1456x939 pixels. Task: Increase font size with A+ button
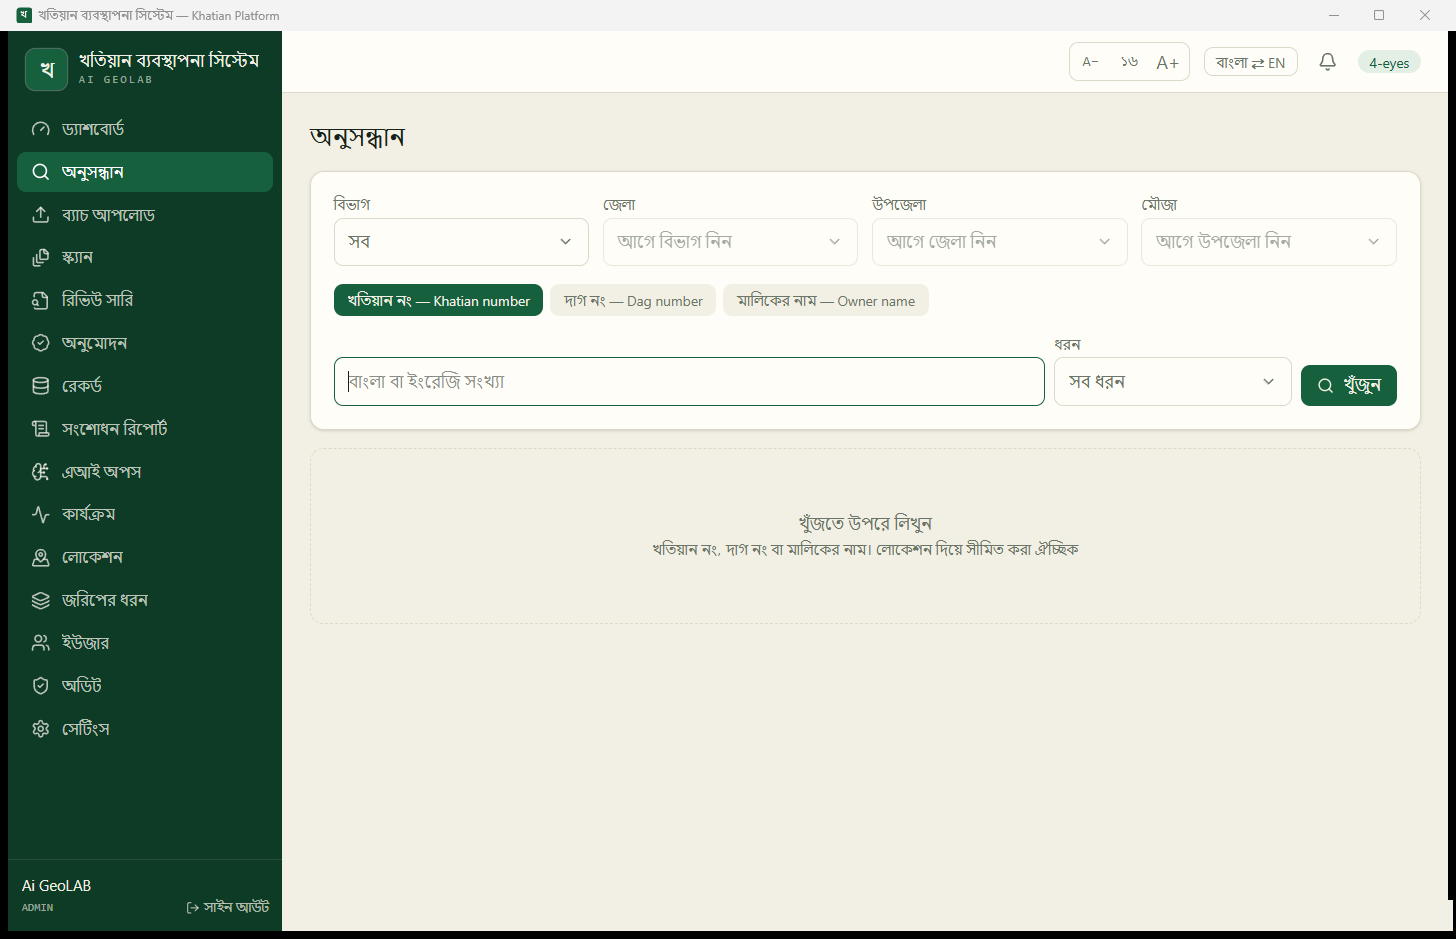tap(1167, 62)
